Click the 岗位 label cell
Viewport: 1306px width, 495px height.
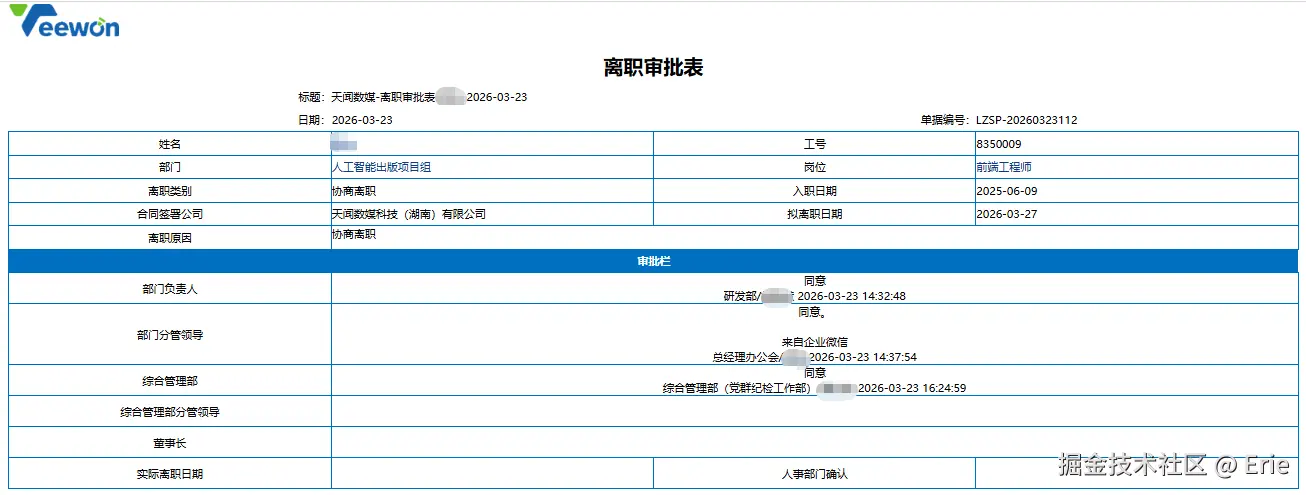pos(814,167)
